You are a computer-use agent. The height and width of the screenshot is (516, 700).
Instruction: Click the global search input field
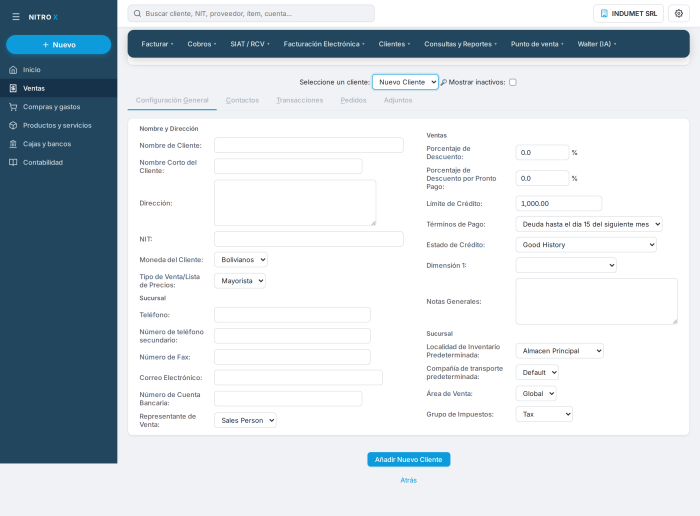point(251,13)
